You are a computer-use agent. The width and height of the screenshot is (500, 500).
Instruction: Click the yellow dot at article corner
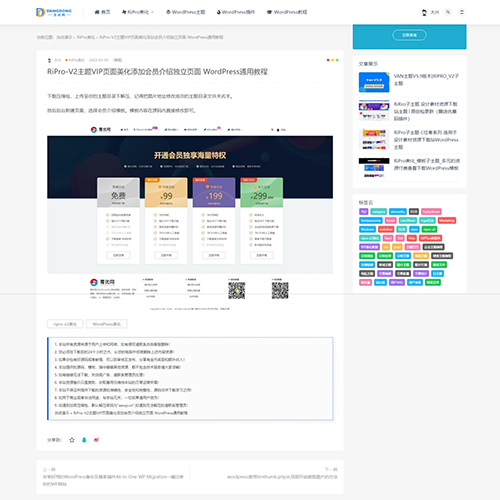tap(333, 60)
